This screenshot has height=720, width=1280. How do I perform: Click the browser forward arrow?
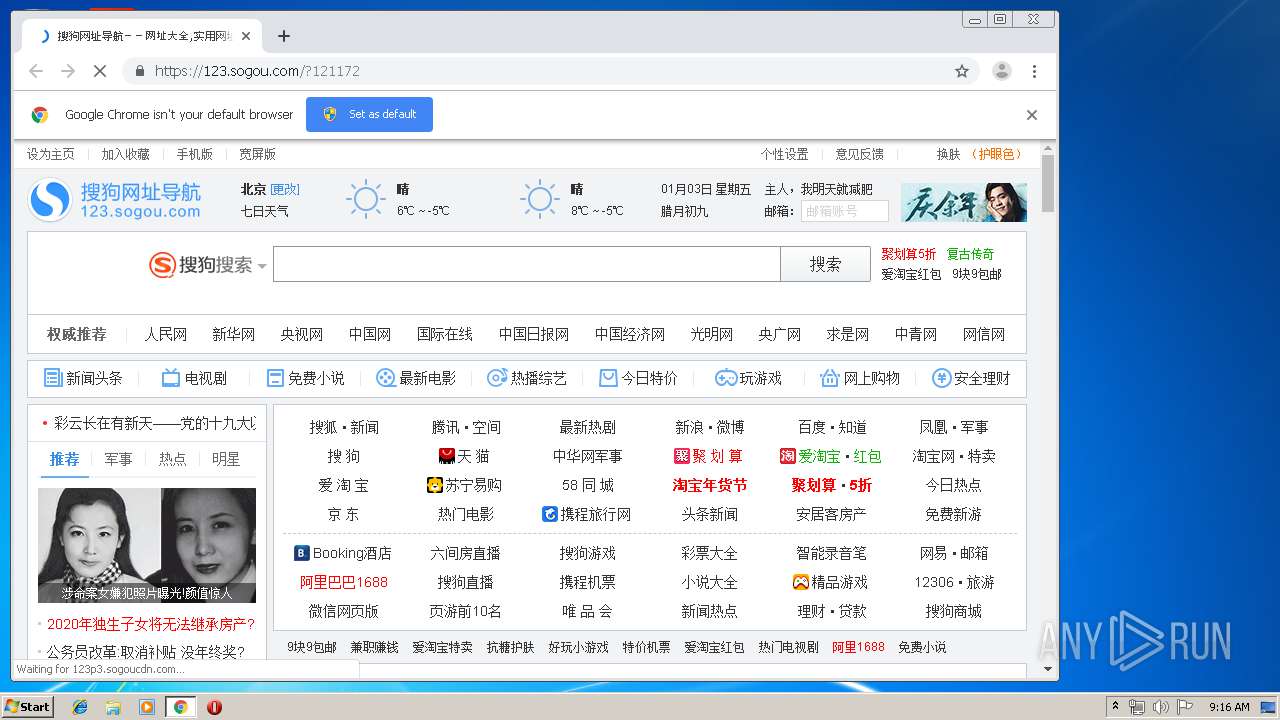tap(68, 71)
